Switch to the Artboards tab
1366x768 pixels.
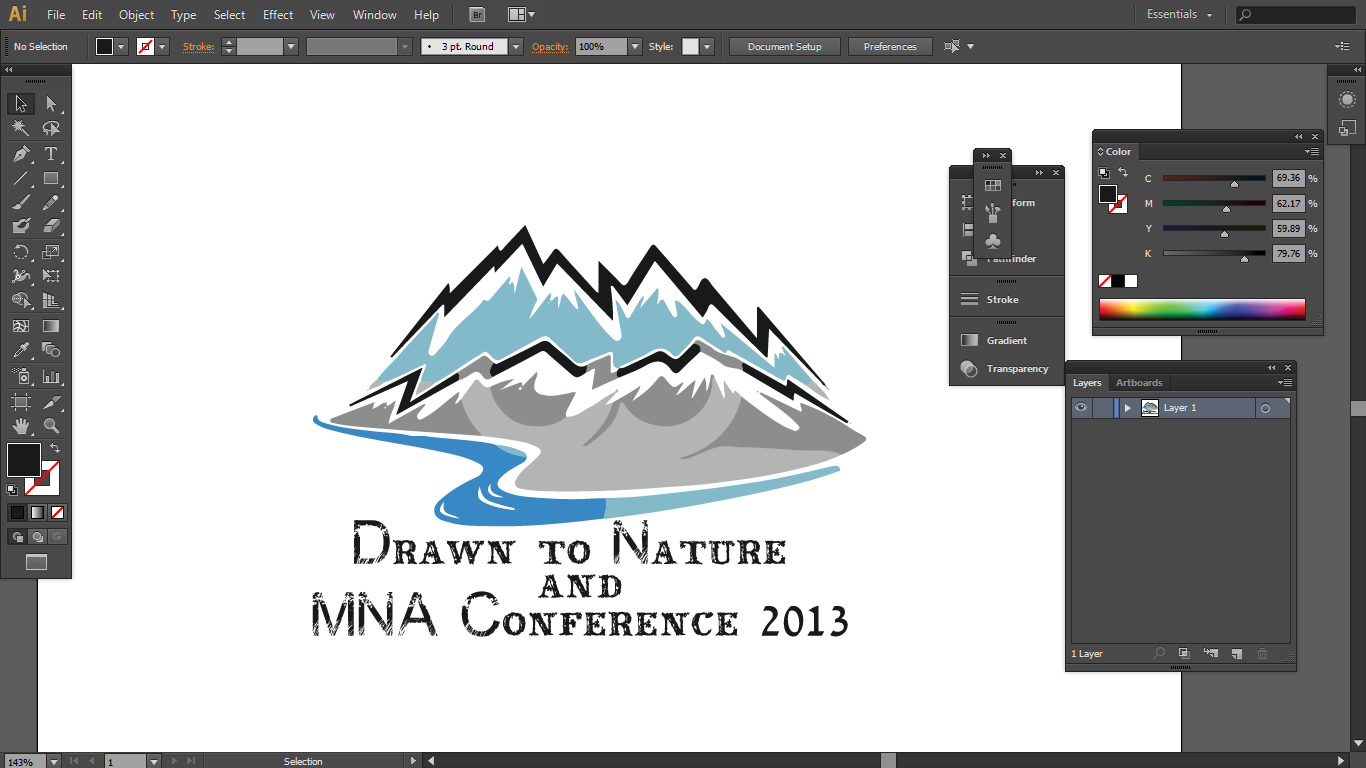[x=1139, y=383]
